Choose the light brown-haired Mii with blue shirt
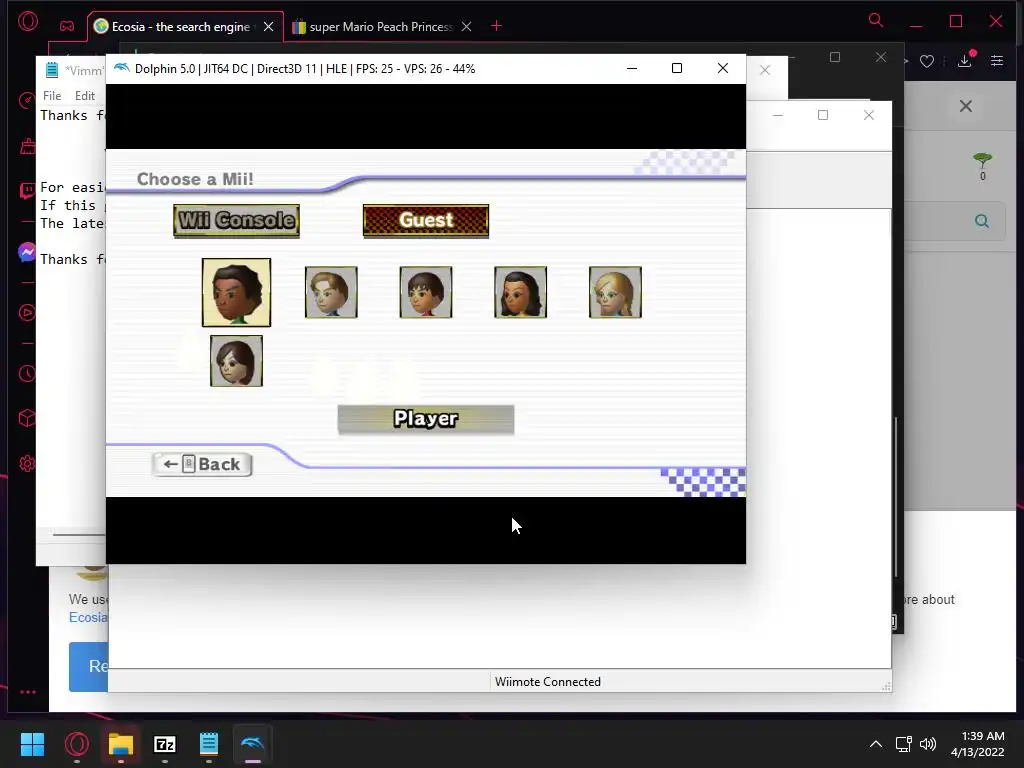Viewport: 1024px width, 768px height. pyautogui.click(x=331, y=292)
